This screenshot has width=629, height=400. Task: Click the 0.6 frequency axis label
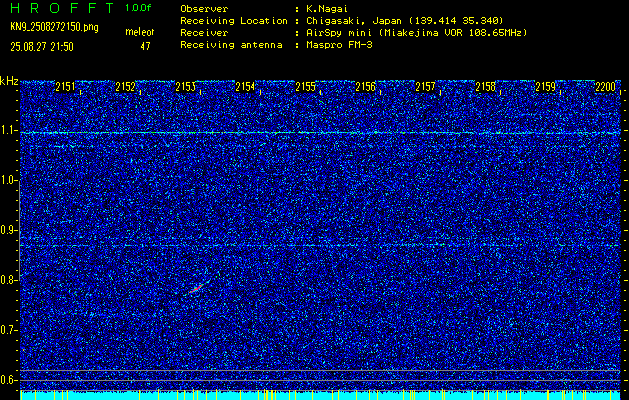8,380
